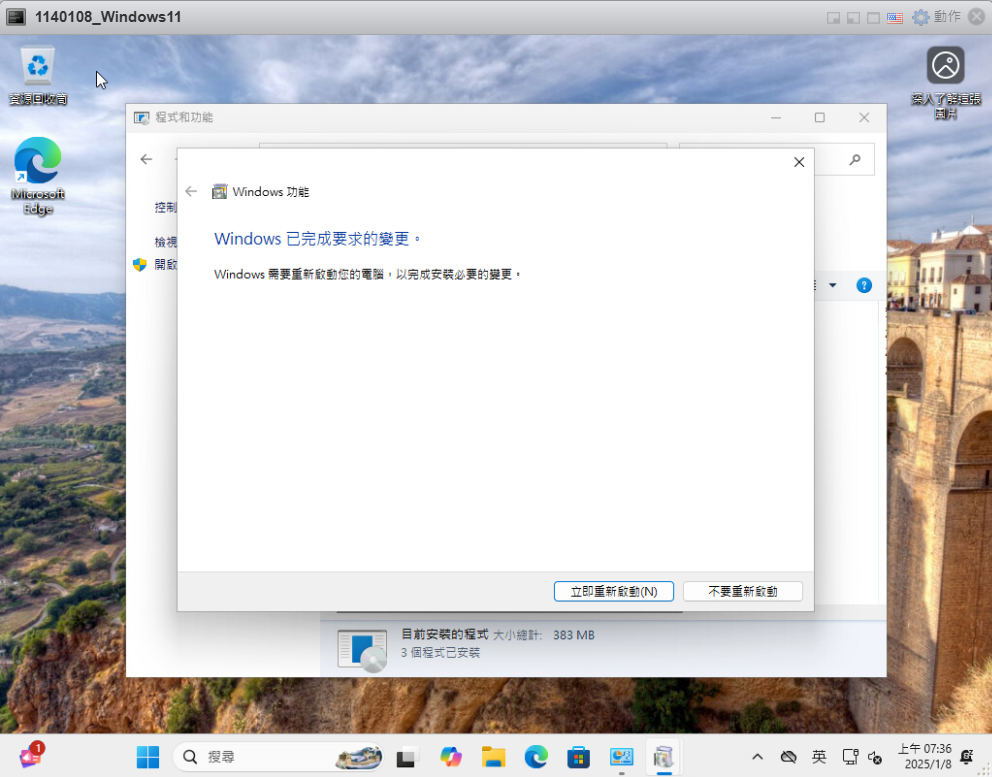Screen dimensions: 992x777
Task: Click the 深入了解這張圖片 desktop icon
Action: pyautogui.click(x=946, y=82)
